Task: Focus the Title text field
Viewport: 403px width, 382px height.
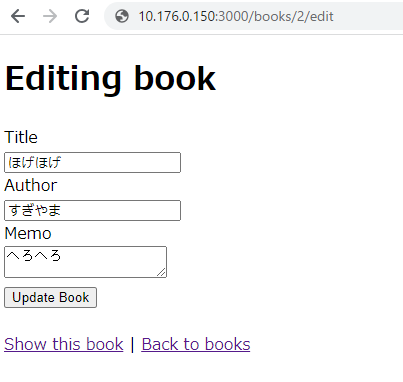Action: tap(92, 162)
